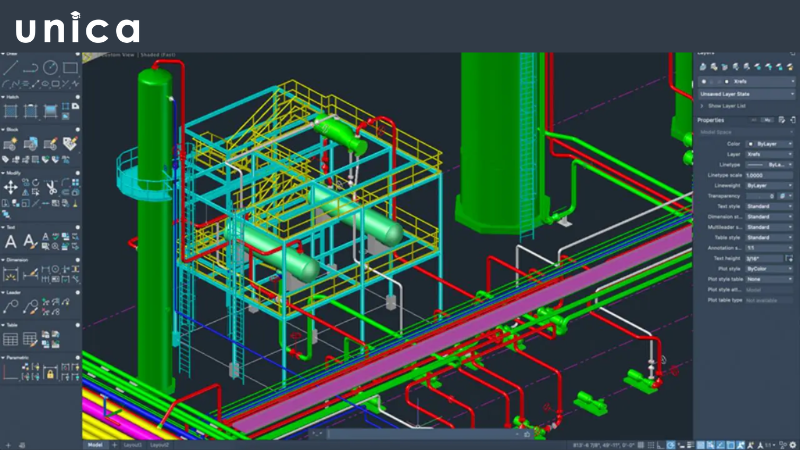Click the Linetype scale 1.0000 field
The height and width of the screenshot is (450, 800).
(x=769, y=175)
